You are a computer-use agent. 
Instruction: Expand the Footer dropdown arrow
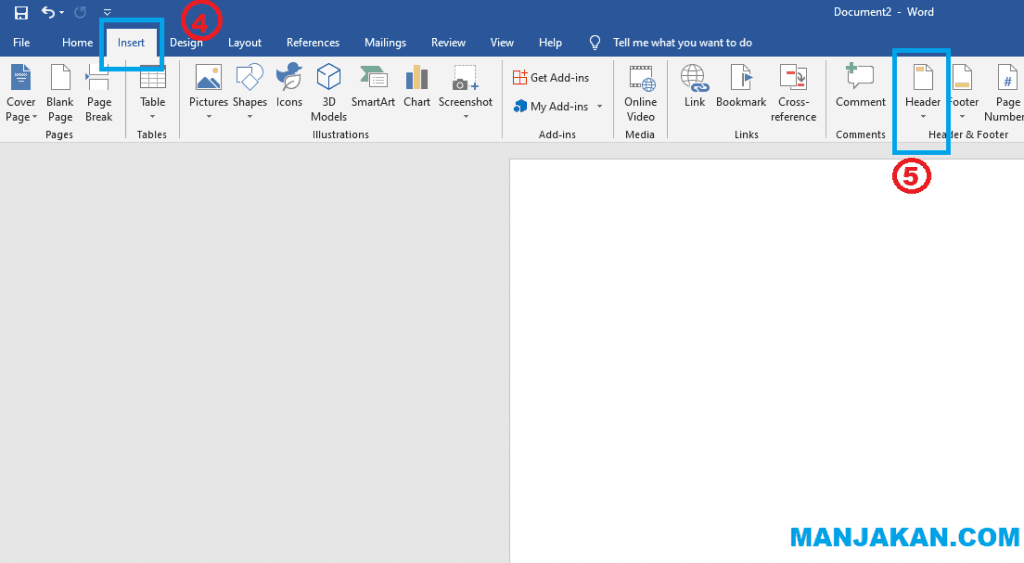962,117
